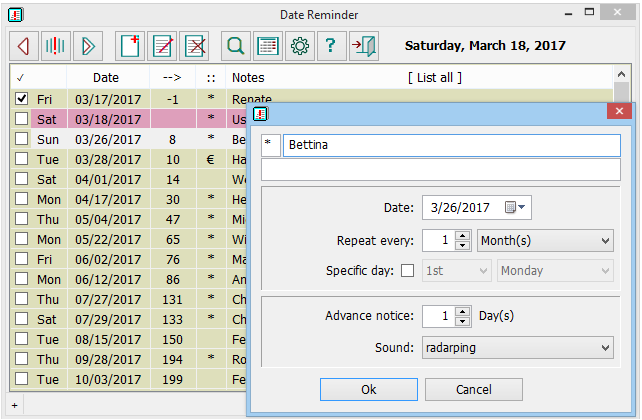Open the search magnifier tool
The width and height of the screenshot is (642, 420).
(236, 46)
